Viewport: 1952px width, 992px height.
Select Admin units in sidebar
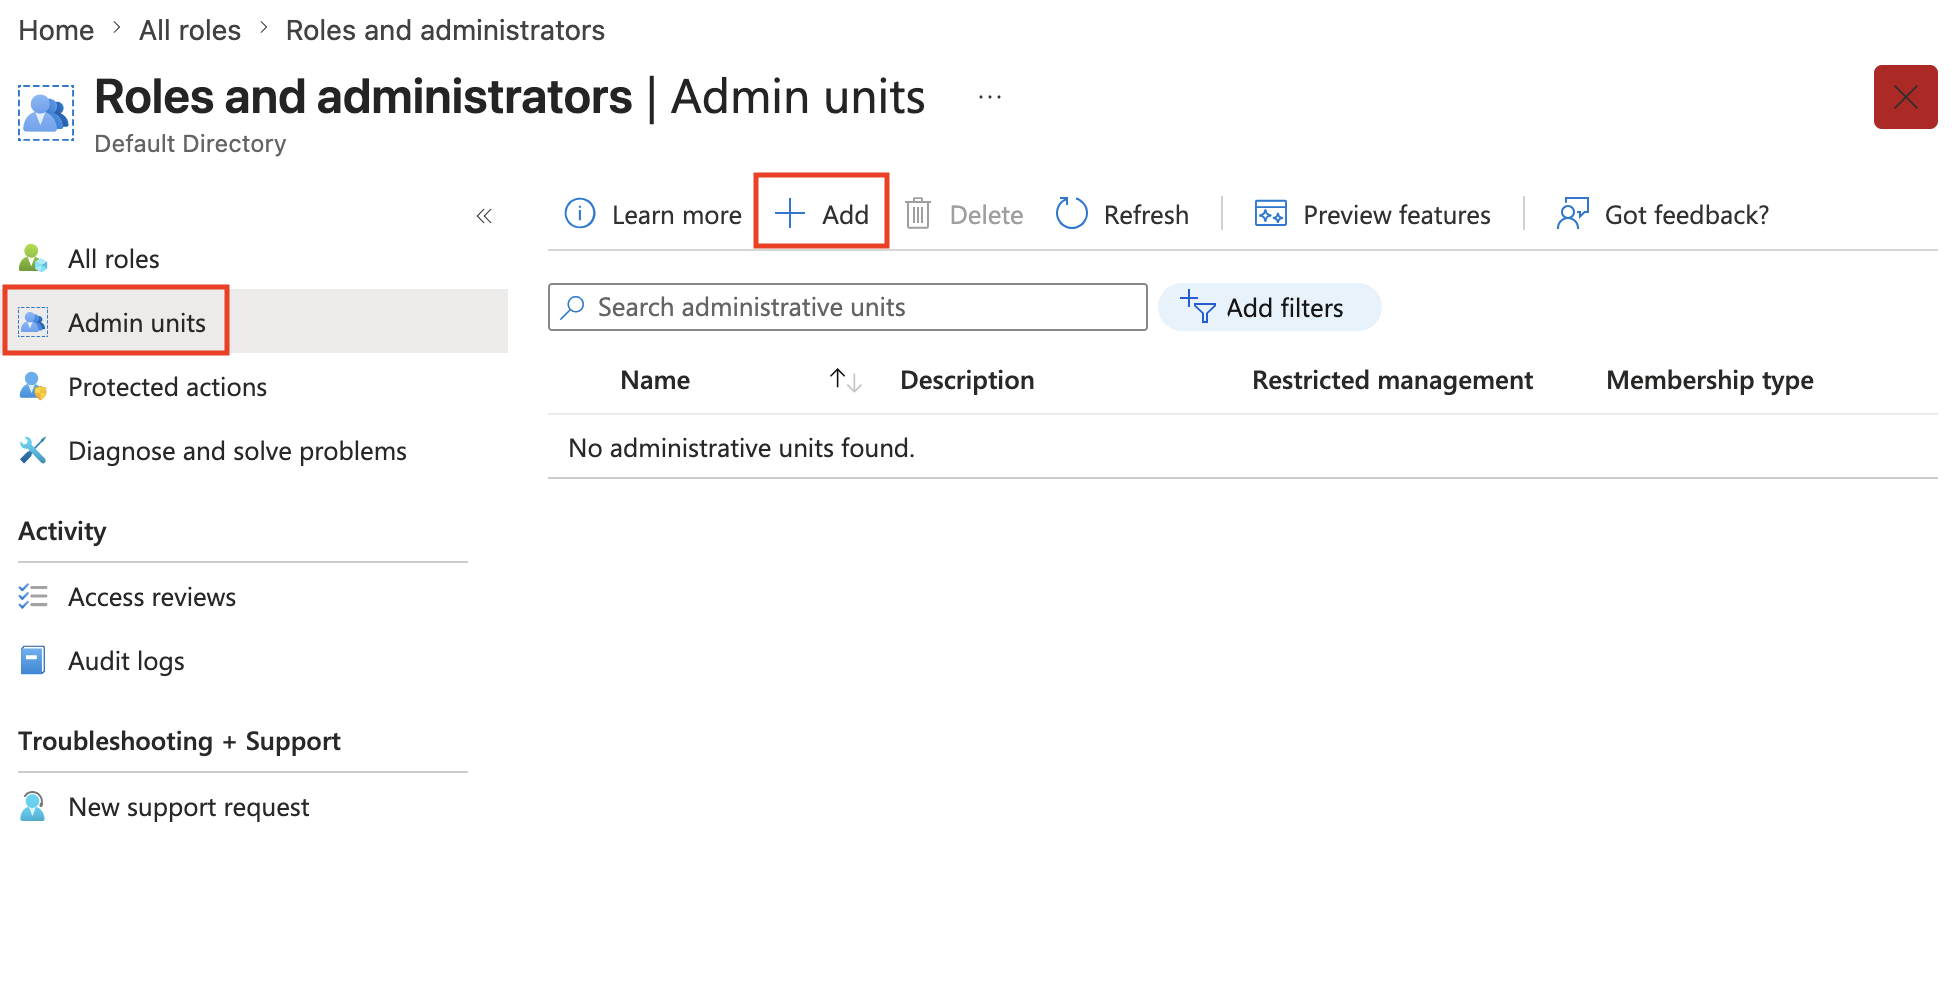(137, 323)
